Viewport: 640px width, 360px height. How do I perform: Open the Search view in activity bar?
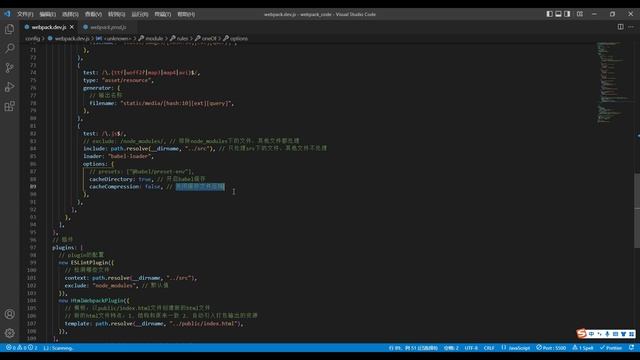coord(9,48)
